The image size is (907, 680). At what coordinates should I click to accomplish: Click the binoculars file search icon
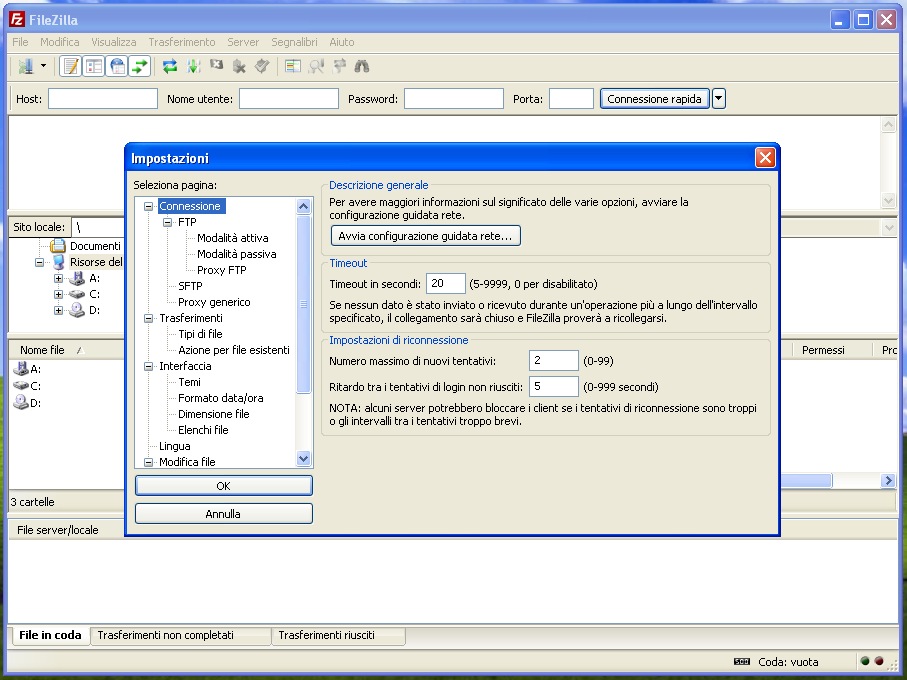coord(362,67)
